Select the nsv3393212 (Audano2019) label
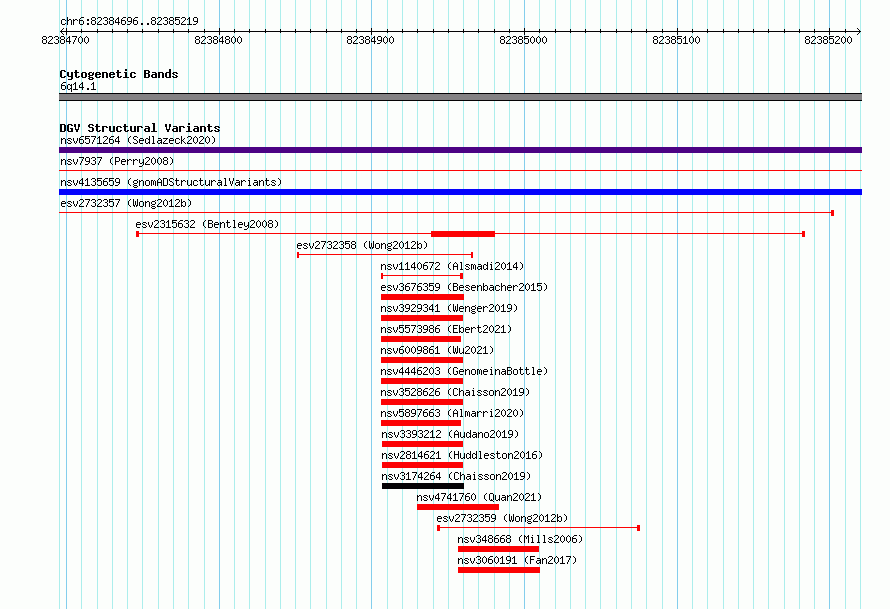The width and height of the screenshot is (890, 609). point(450,434)
